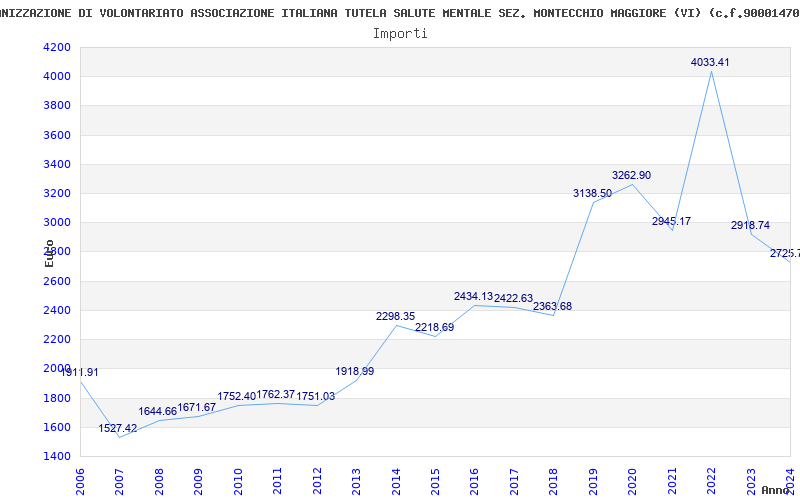Click the 2017 x-axis year label

click(x=514, y=482)
